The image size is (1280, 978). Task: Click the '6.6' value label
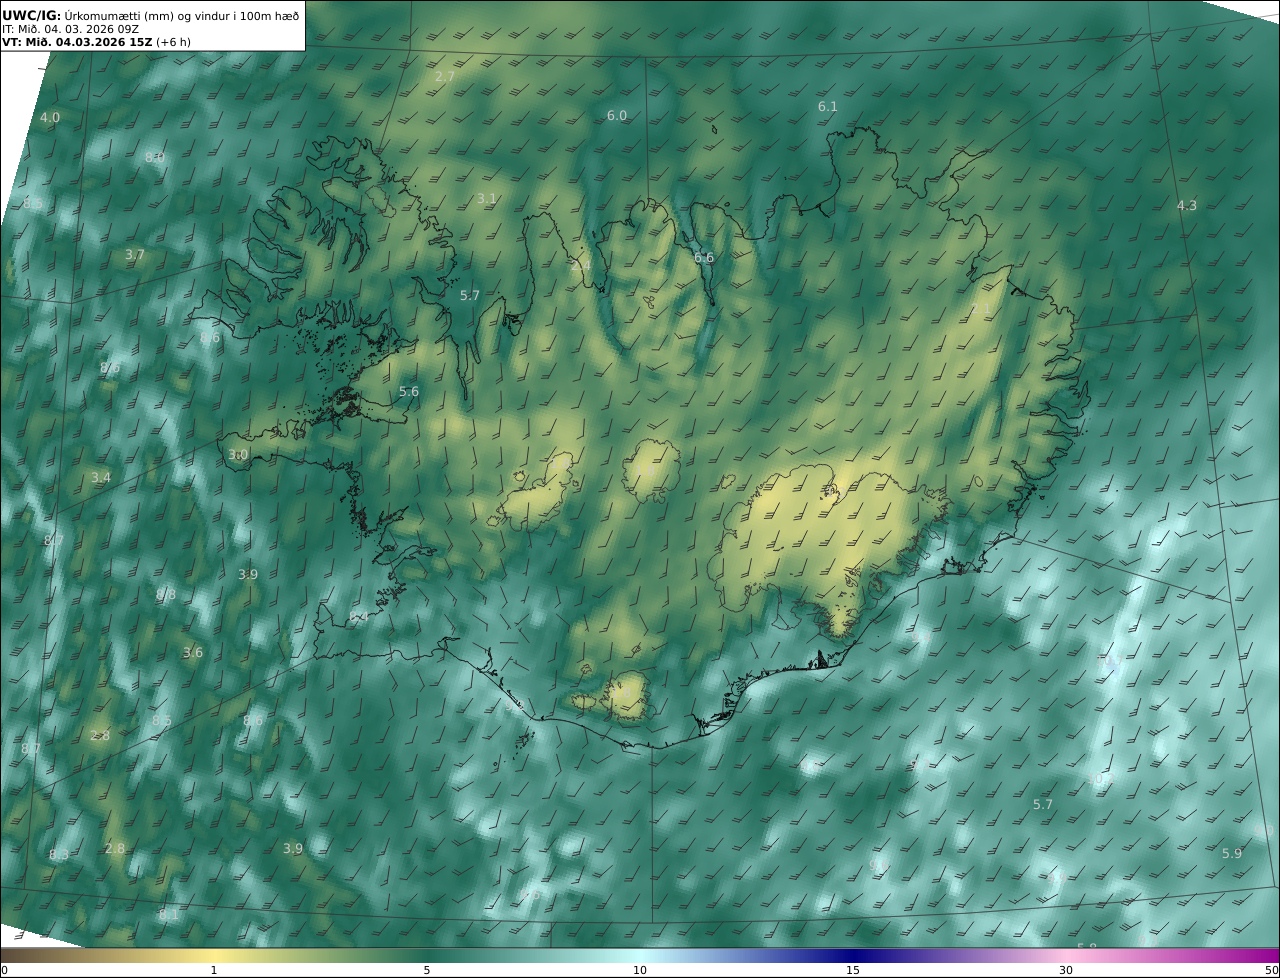coord(704,258)
